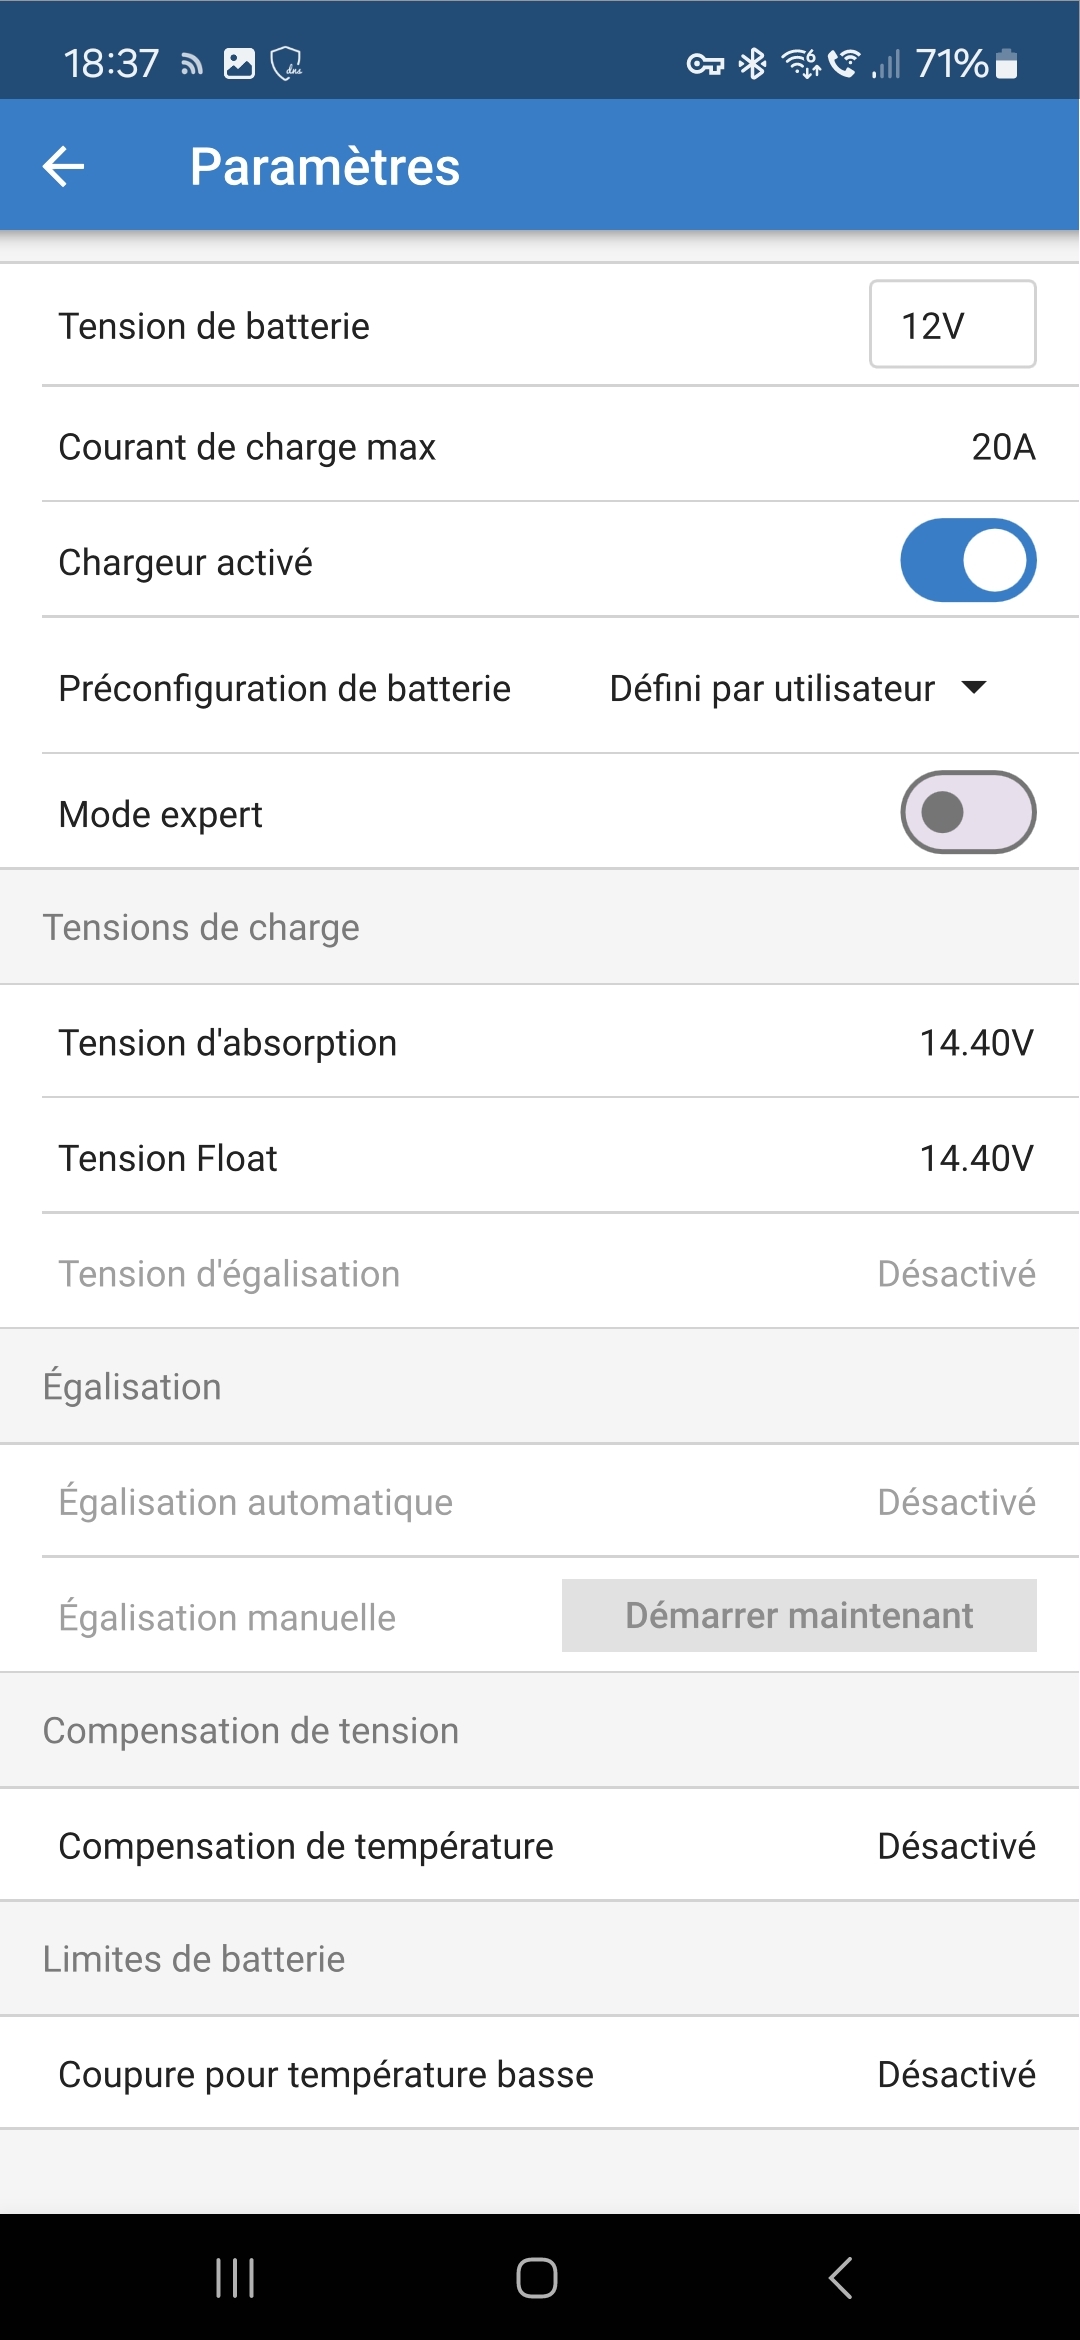Viewport: 1080px width, 2340px height.
Task: Tap the back arrow in Paramètres header
Action: 64,166
